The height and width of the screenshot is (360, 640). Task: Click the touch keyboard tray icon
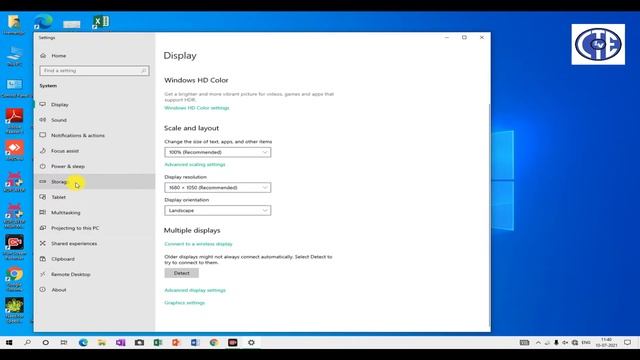(524, 342)
